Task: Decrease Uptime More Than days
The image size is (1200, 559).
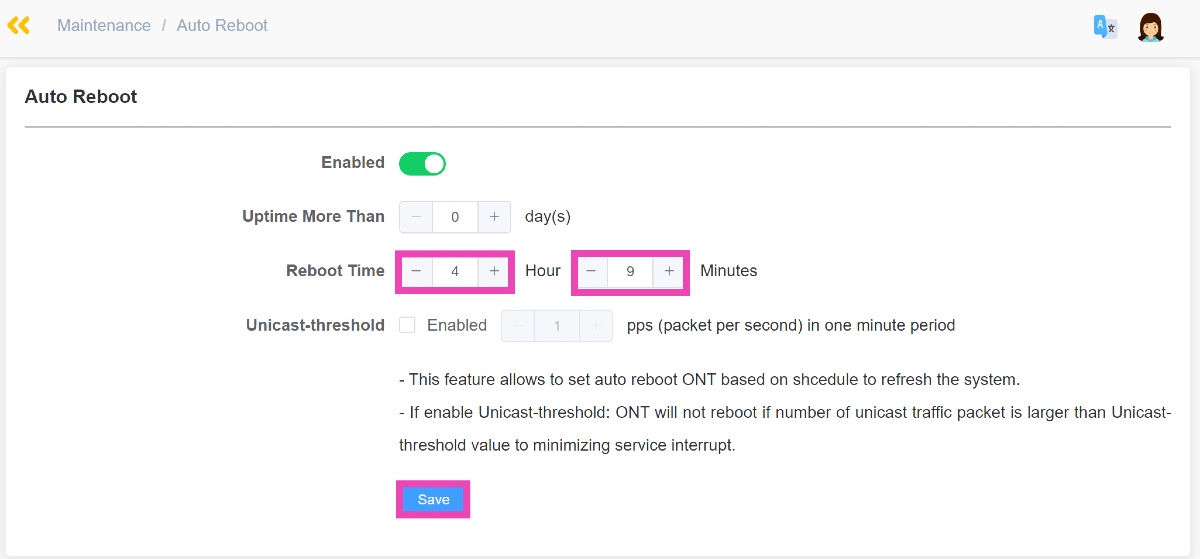Action: pos(416,217)
